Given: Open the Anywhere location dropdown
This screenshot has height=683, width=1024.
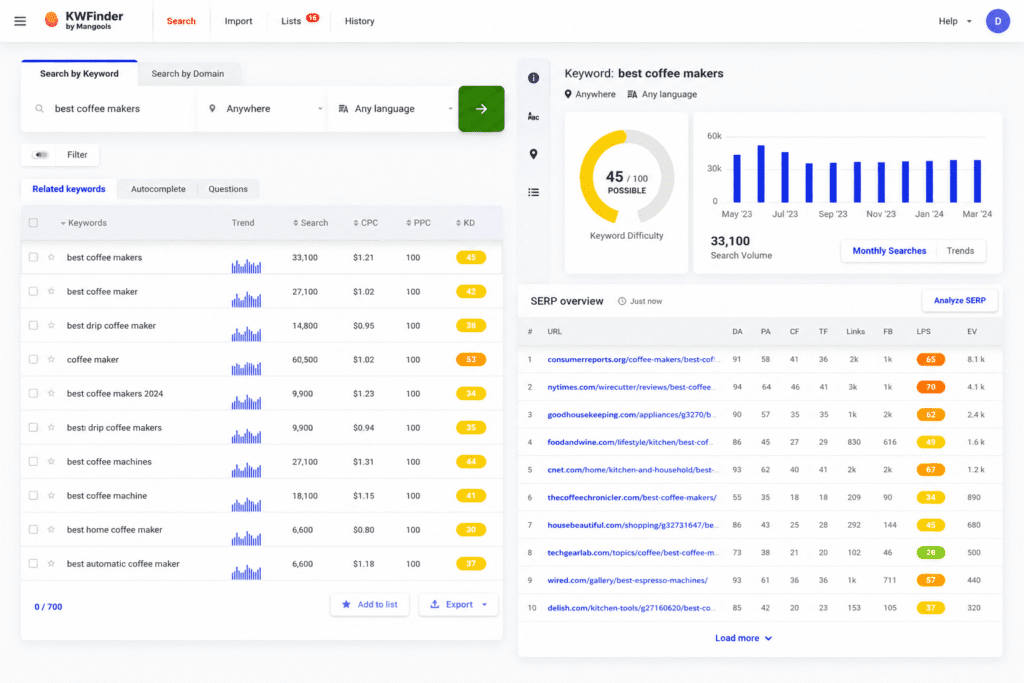Looking at the screenshot, I should [x=264, y=108].
